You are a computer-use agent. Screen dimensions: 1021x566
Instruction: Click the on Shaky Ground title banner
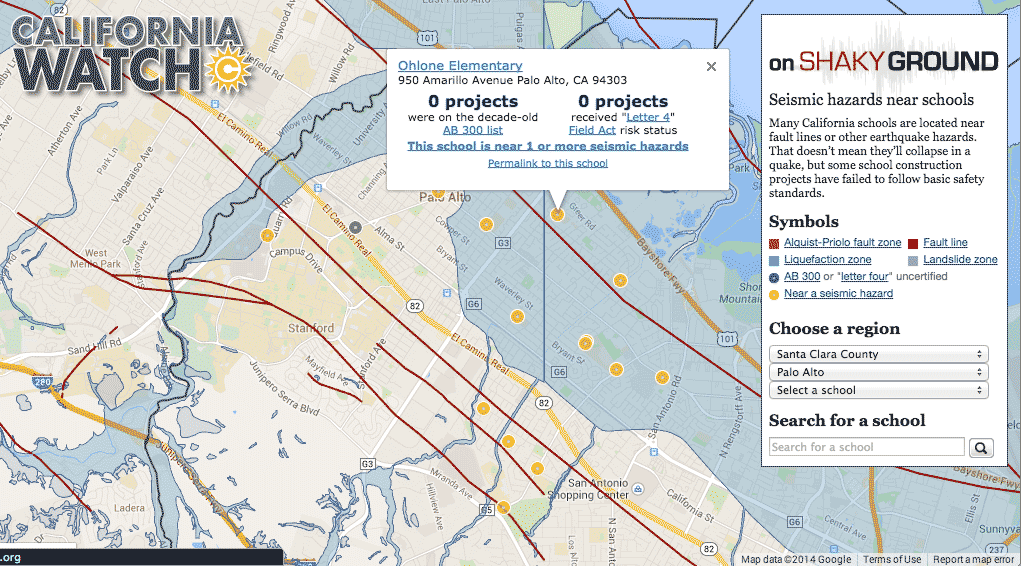883,62
